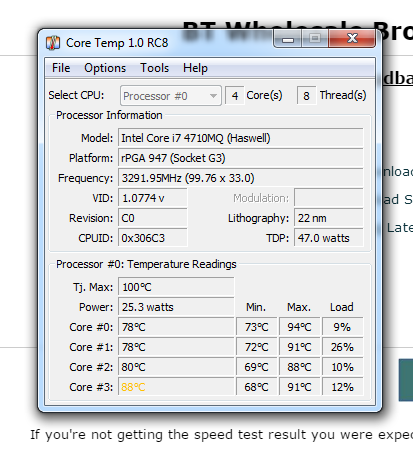Image resolution: width=413 pixels, height=452 pixels.
Task: Click Core #0 maximum temperature 94°C
Action: click(299, 327)
